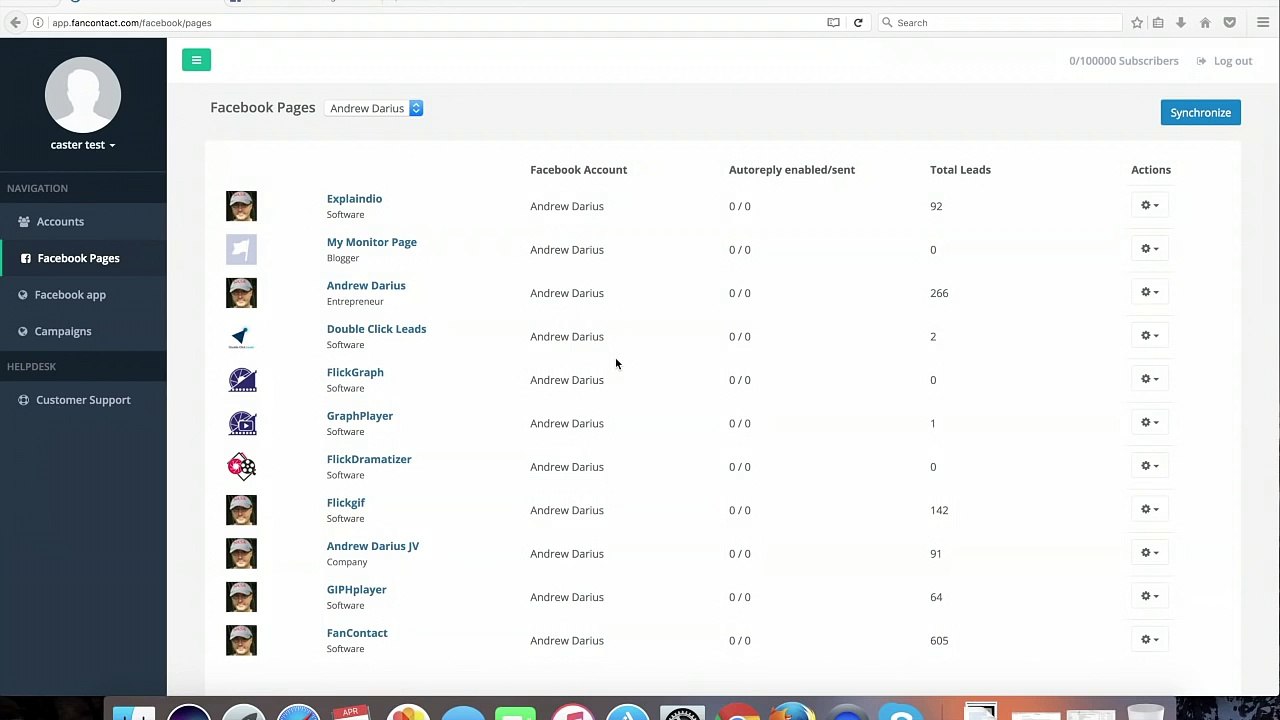The image size is (1280, 720).
Task: Open the actions gear for Double Click Leads
Action: 1150,336
